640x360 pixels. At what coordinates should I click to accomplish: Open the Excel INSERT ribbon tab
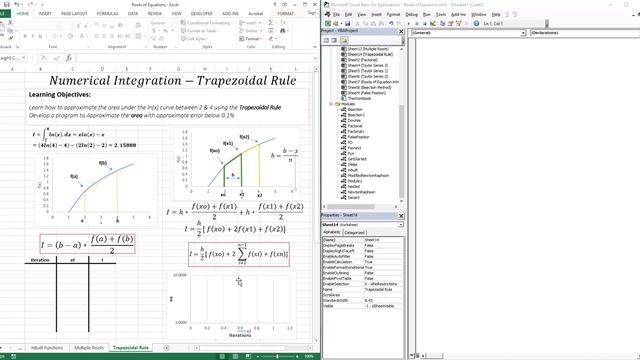pos(45,13)
